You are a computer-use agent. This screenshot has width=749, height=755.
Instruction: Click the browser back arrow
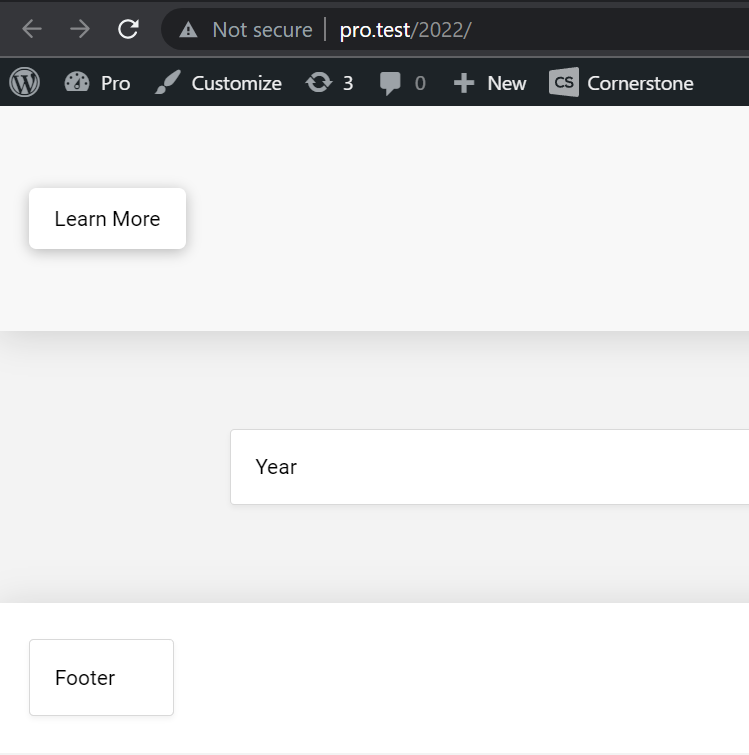pos(32,29)
